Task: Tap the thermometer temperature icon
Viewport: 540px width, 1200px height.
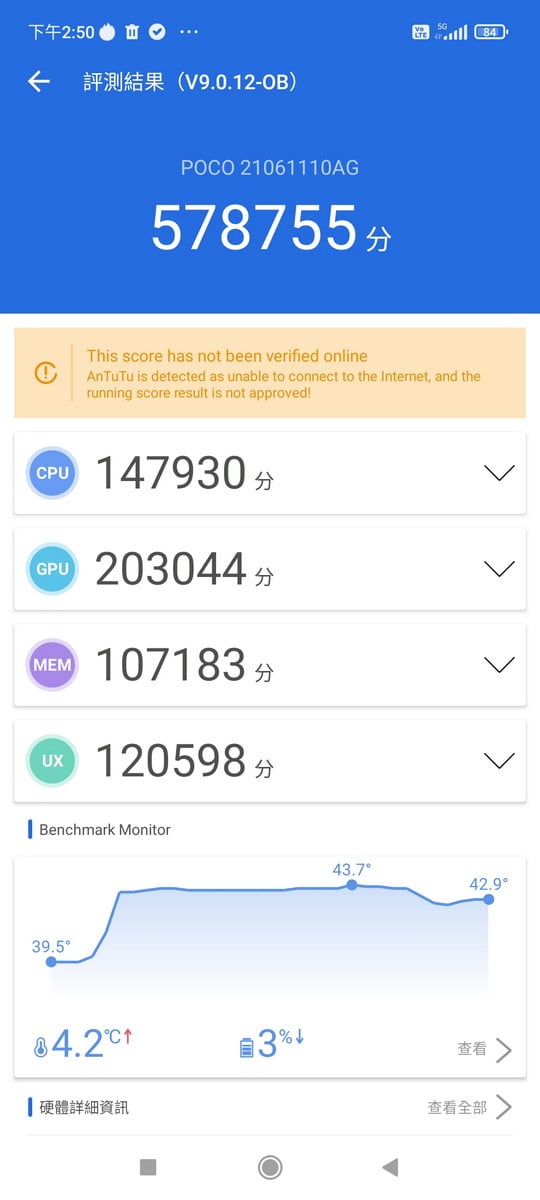Action: coord(40,1048)
